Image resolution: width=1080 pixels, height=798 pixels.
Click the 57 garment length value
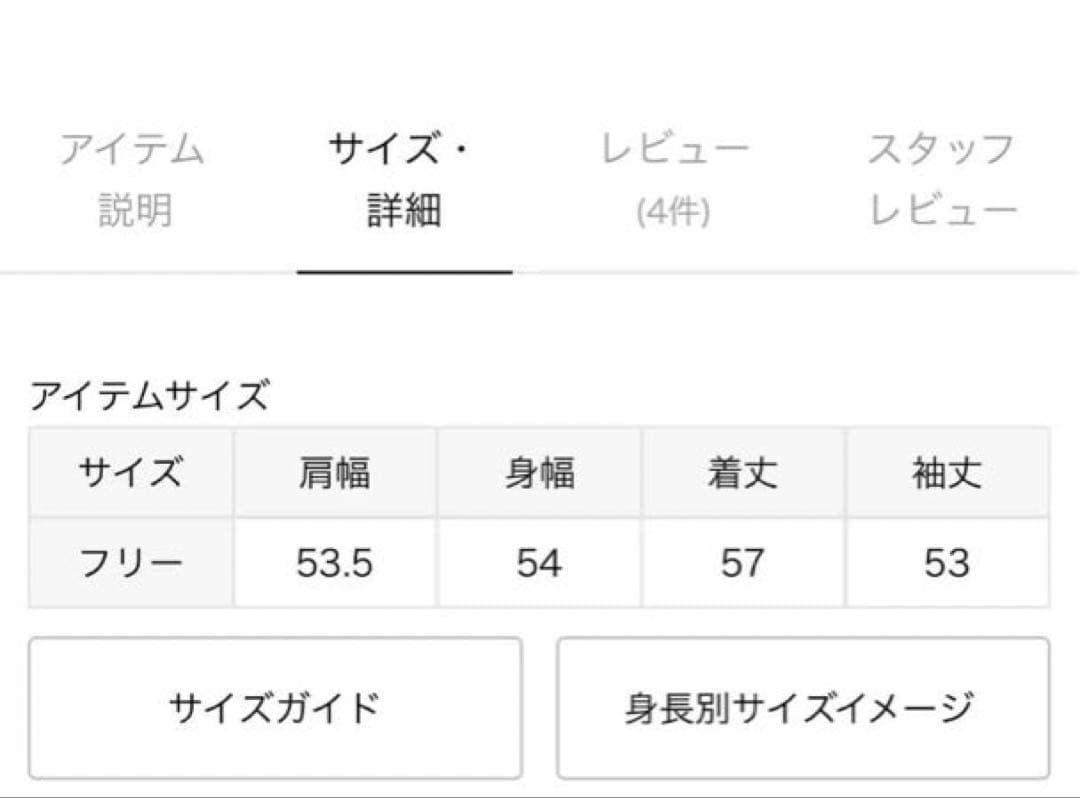click(x=742, y=564)
